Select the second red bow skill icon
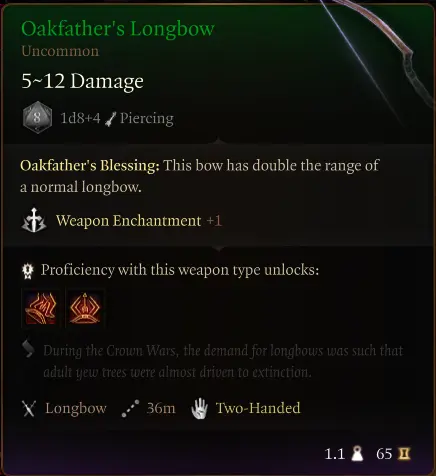The height and width of the screenshot is (476, 436). click(85, 308)
